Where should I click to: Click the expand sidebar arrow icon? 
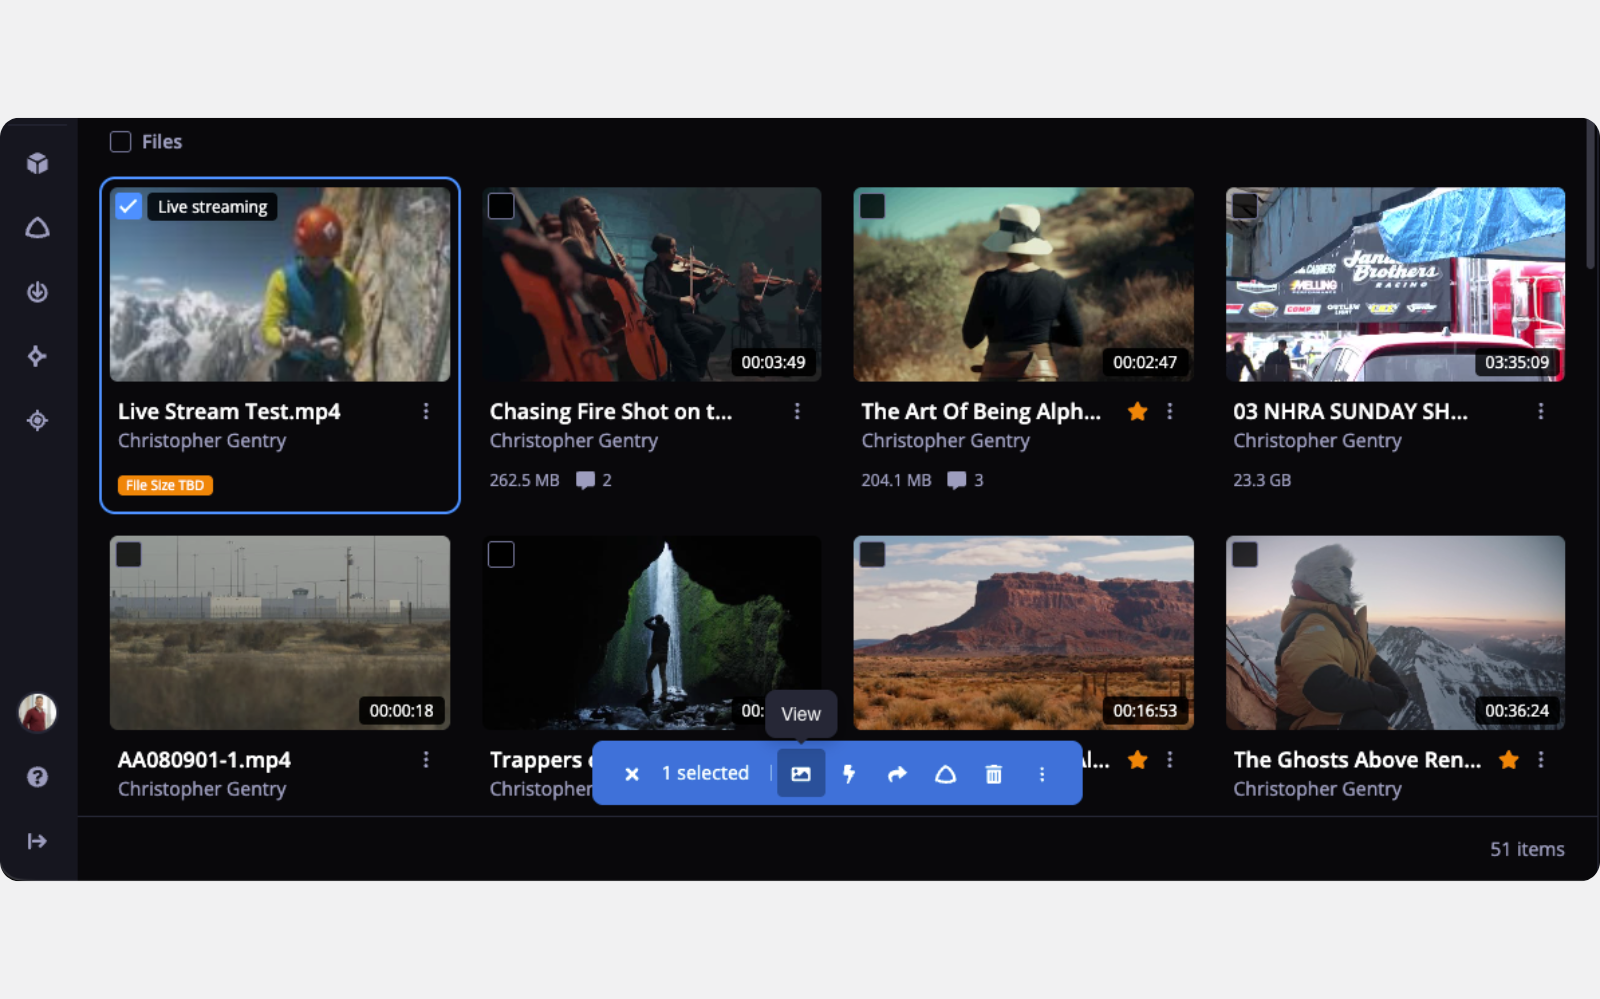(38, 841)
